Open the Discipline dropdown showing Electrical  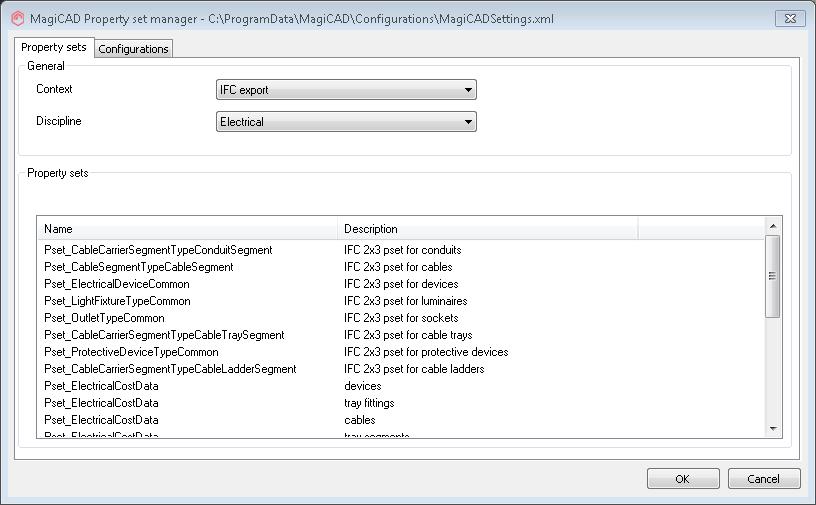[346, 122]
